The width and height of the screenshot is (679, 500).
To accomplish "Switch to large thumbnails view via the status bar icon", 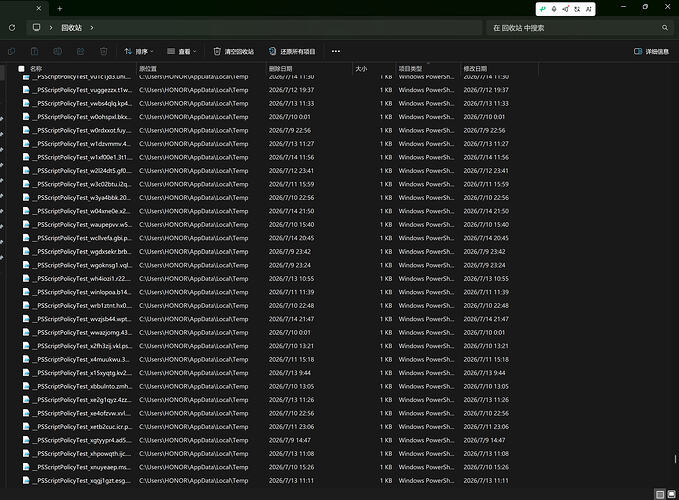I will [671, 494].
